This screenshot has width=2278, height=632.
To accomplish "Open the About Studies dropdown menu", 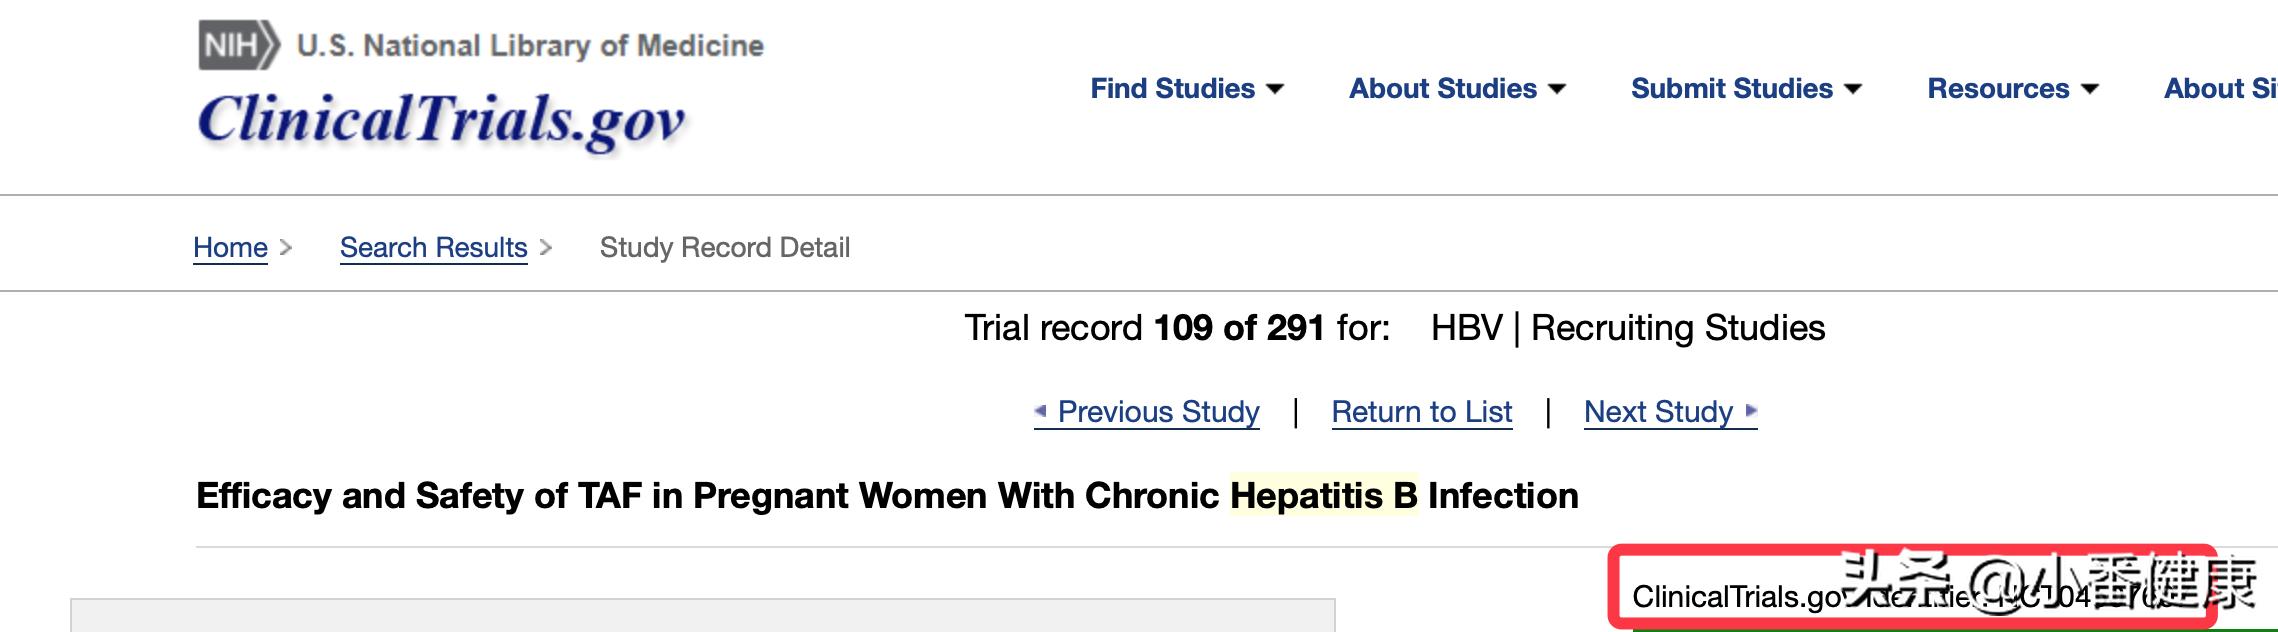I will pos(1456,89).
